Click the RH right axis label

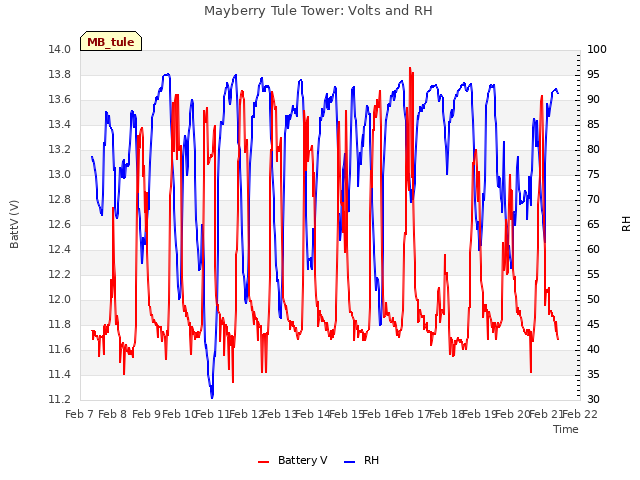pos(626,224)
